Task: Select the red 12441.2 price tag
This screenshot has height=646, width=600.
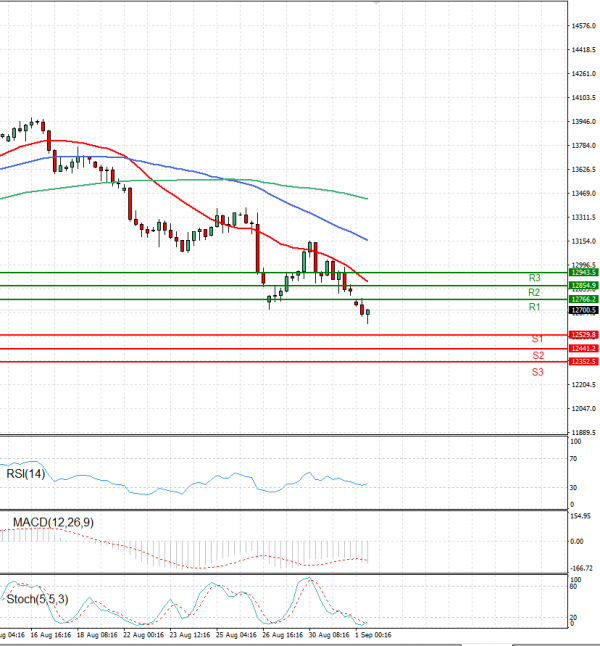Action: click(583, 348)
